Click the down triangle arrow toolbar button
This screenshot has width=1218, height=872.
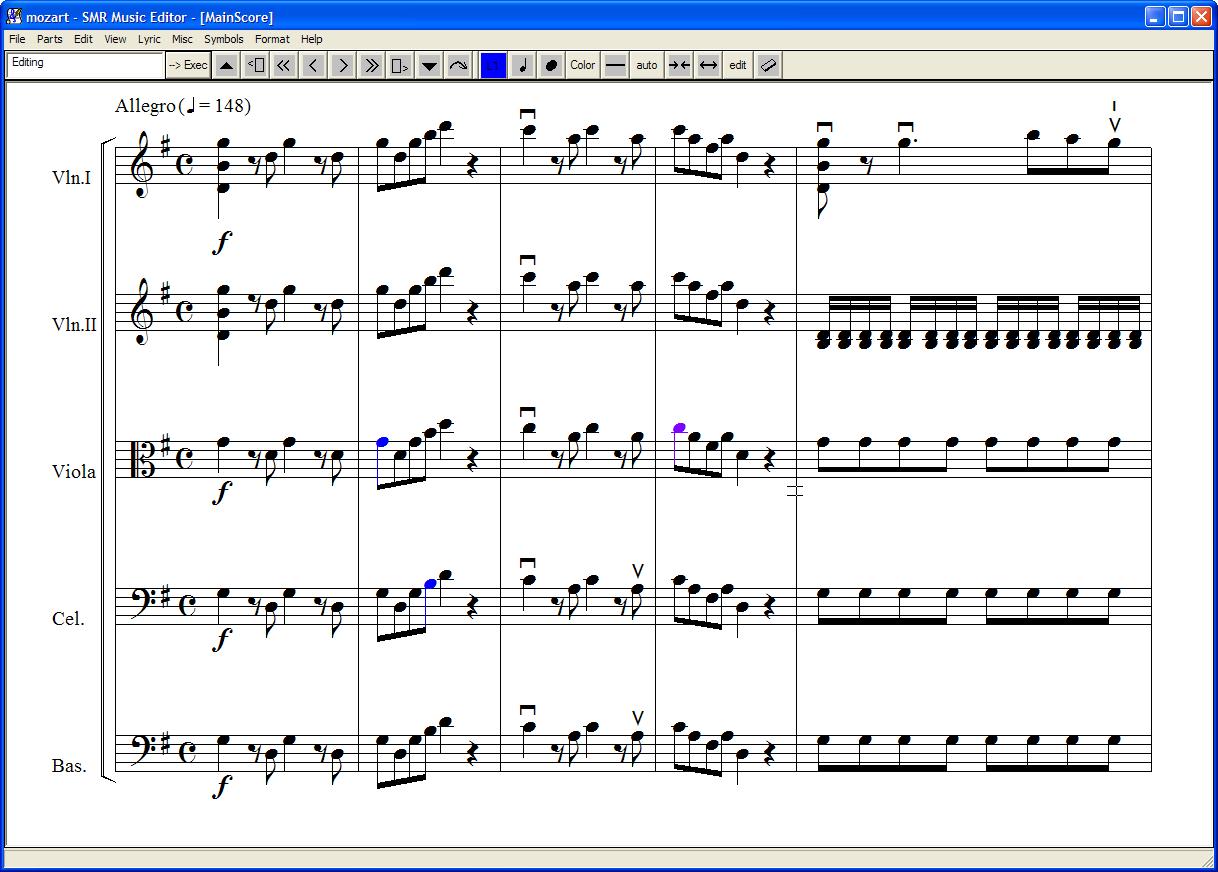[x=429, y=65]
